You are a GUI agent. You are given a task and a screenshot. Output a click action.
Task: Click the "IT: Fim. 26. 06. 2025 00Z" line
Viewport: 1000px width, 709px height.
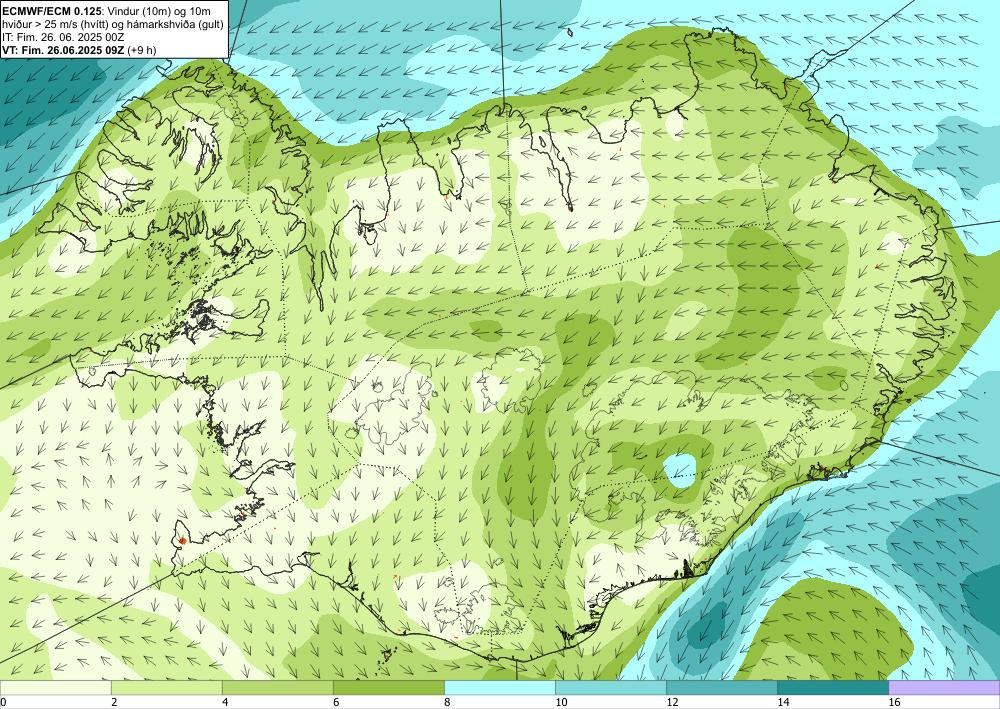click(63, 37)
